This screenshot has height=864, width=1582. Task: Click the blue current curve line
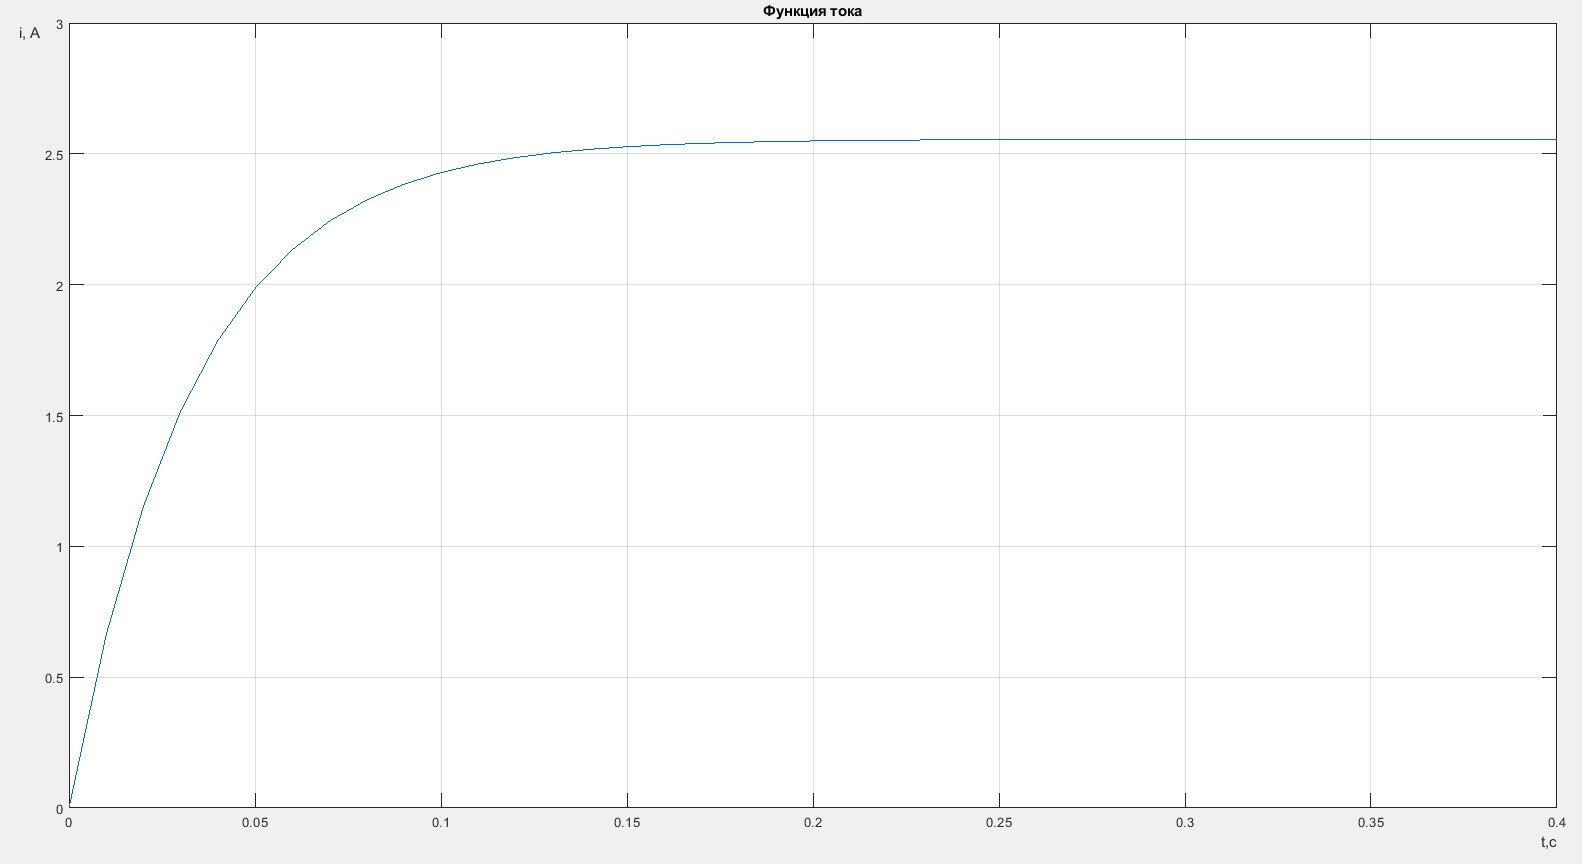click(256, 286)
